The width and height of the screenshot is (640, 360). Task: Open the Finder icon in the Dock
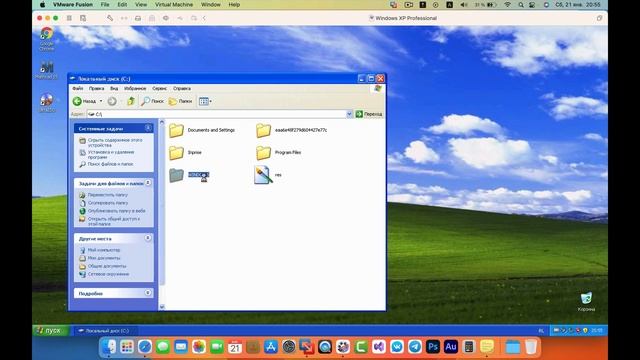[109, 347]
